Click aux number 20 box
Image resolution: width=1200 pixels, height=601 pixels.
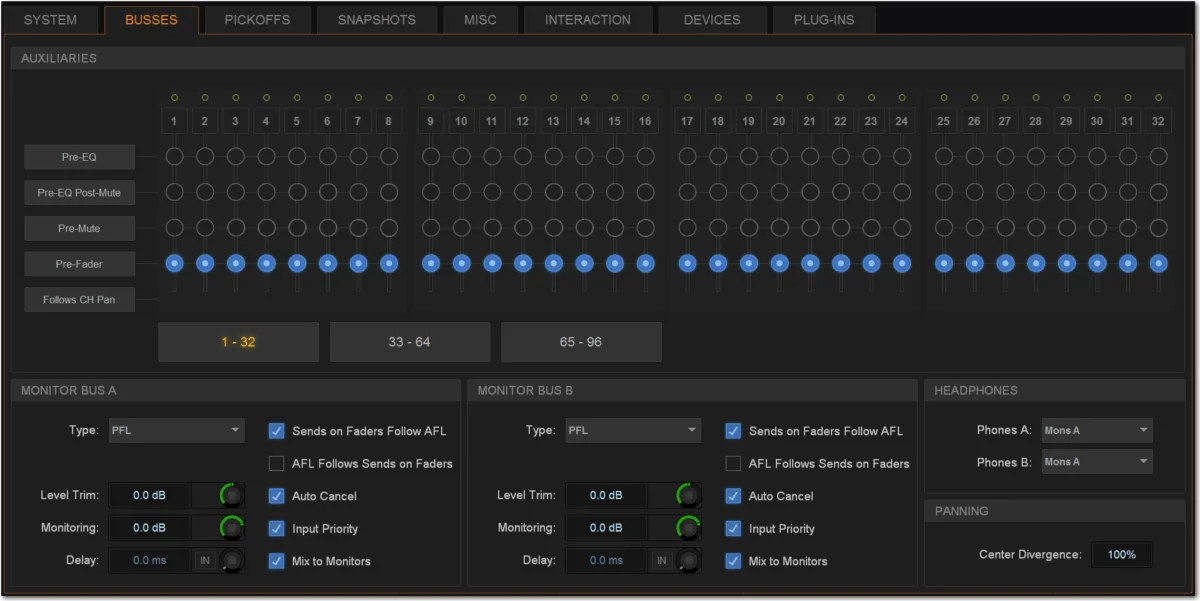(x=779, y=121)
